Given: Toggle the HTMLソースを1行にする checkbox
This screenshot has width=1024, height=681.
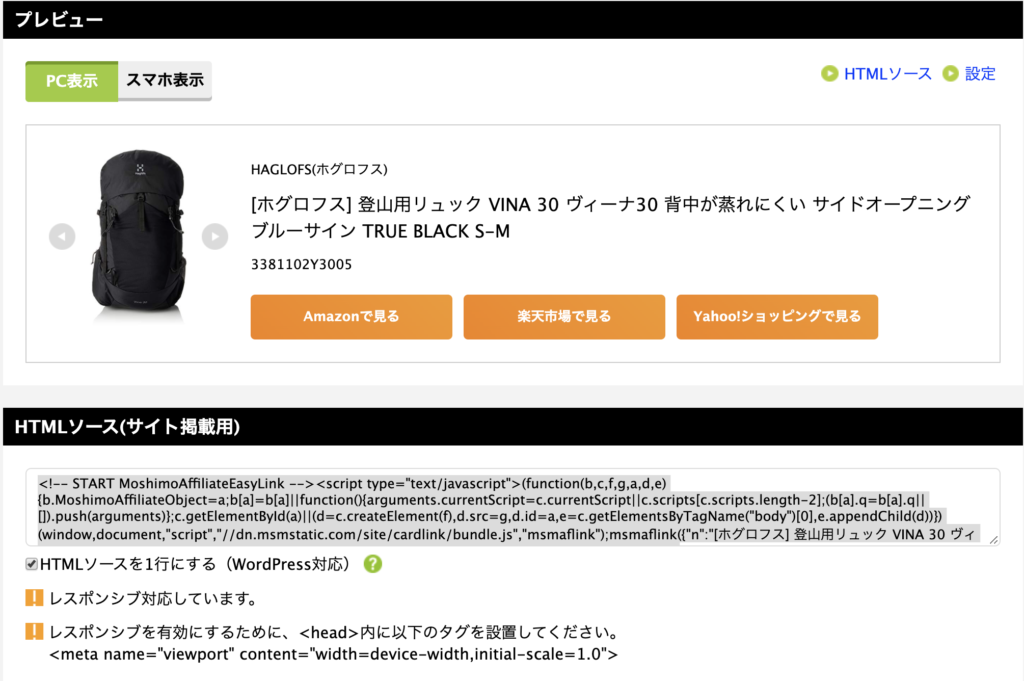Looking at the screenshot, I should [x=31, y=564].
